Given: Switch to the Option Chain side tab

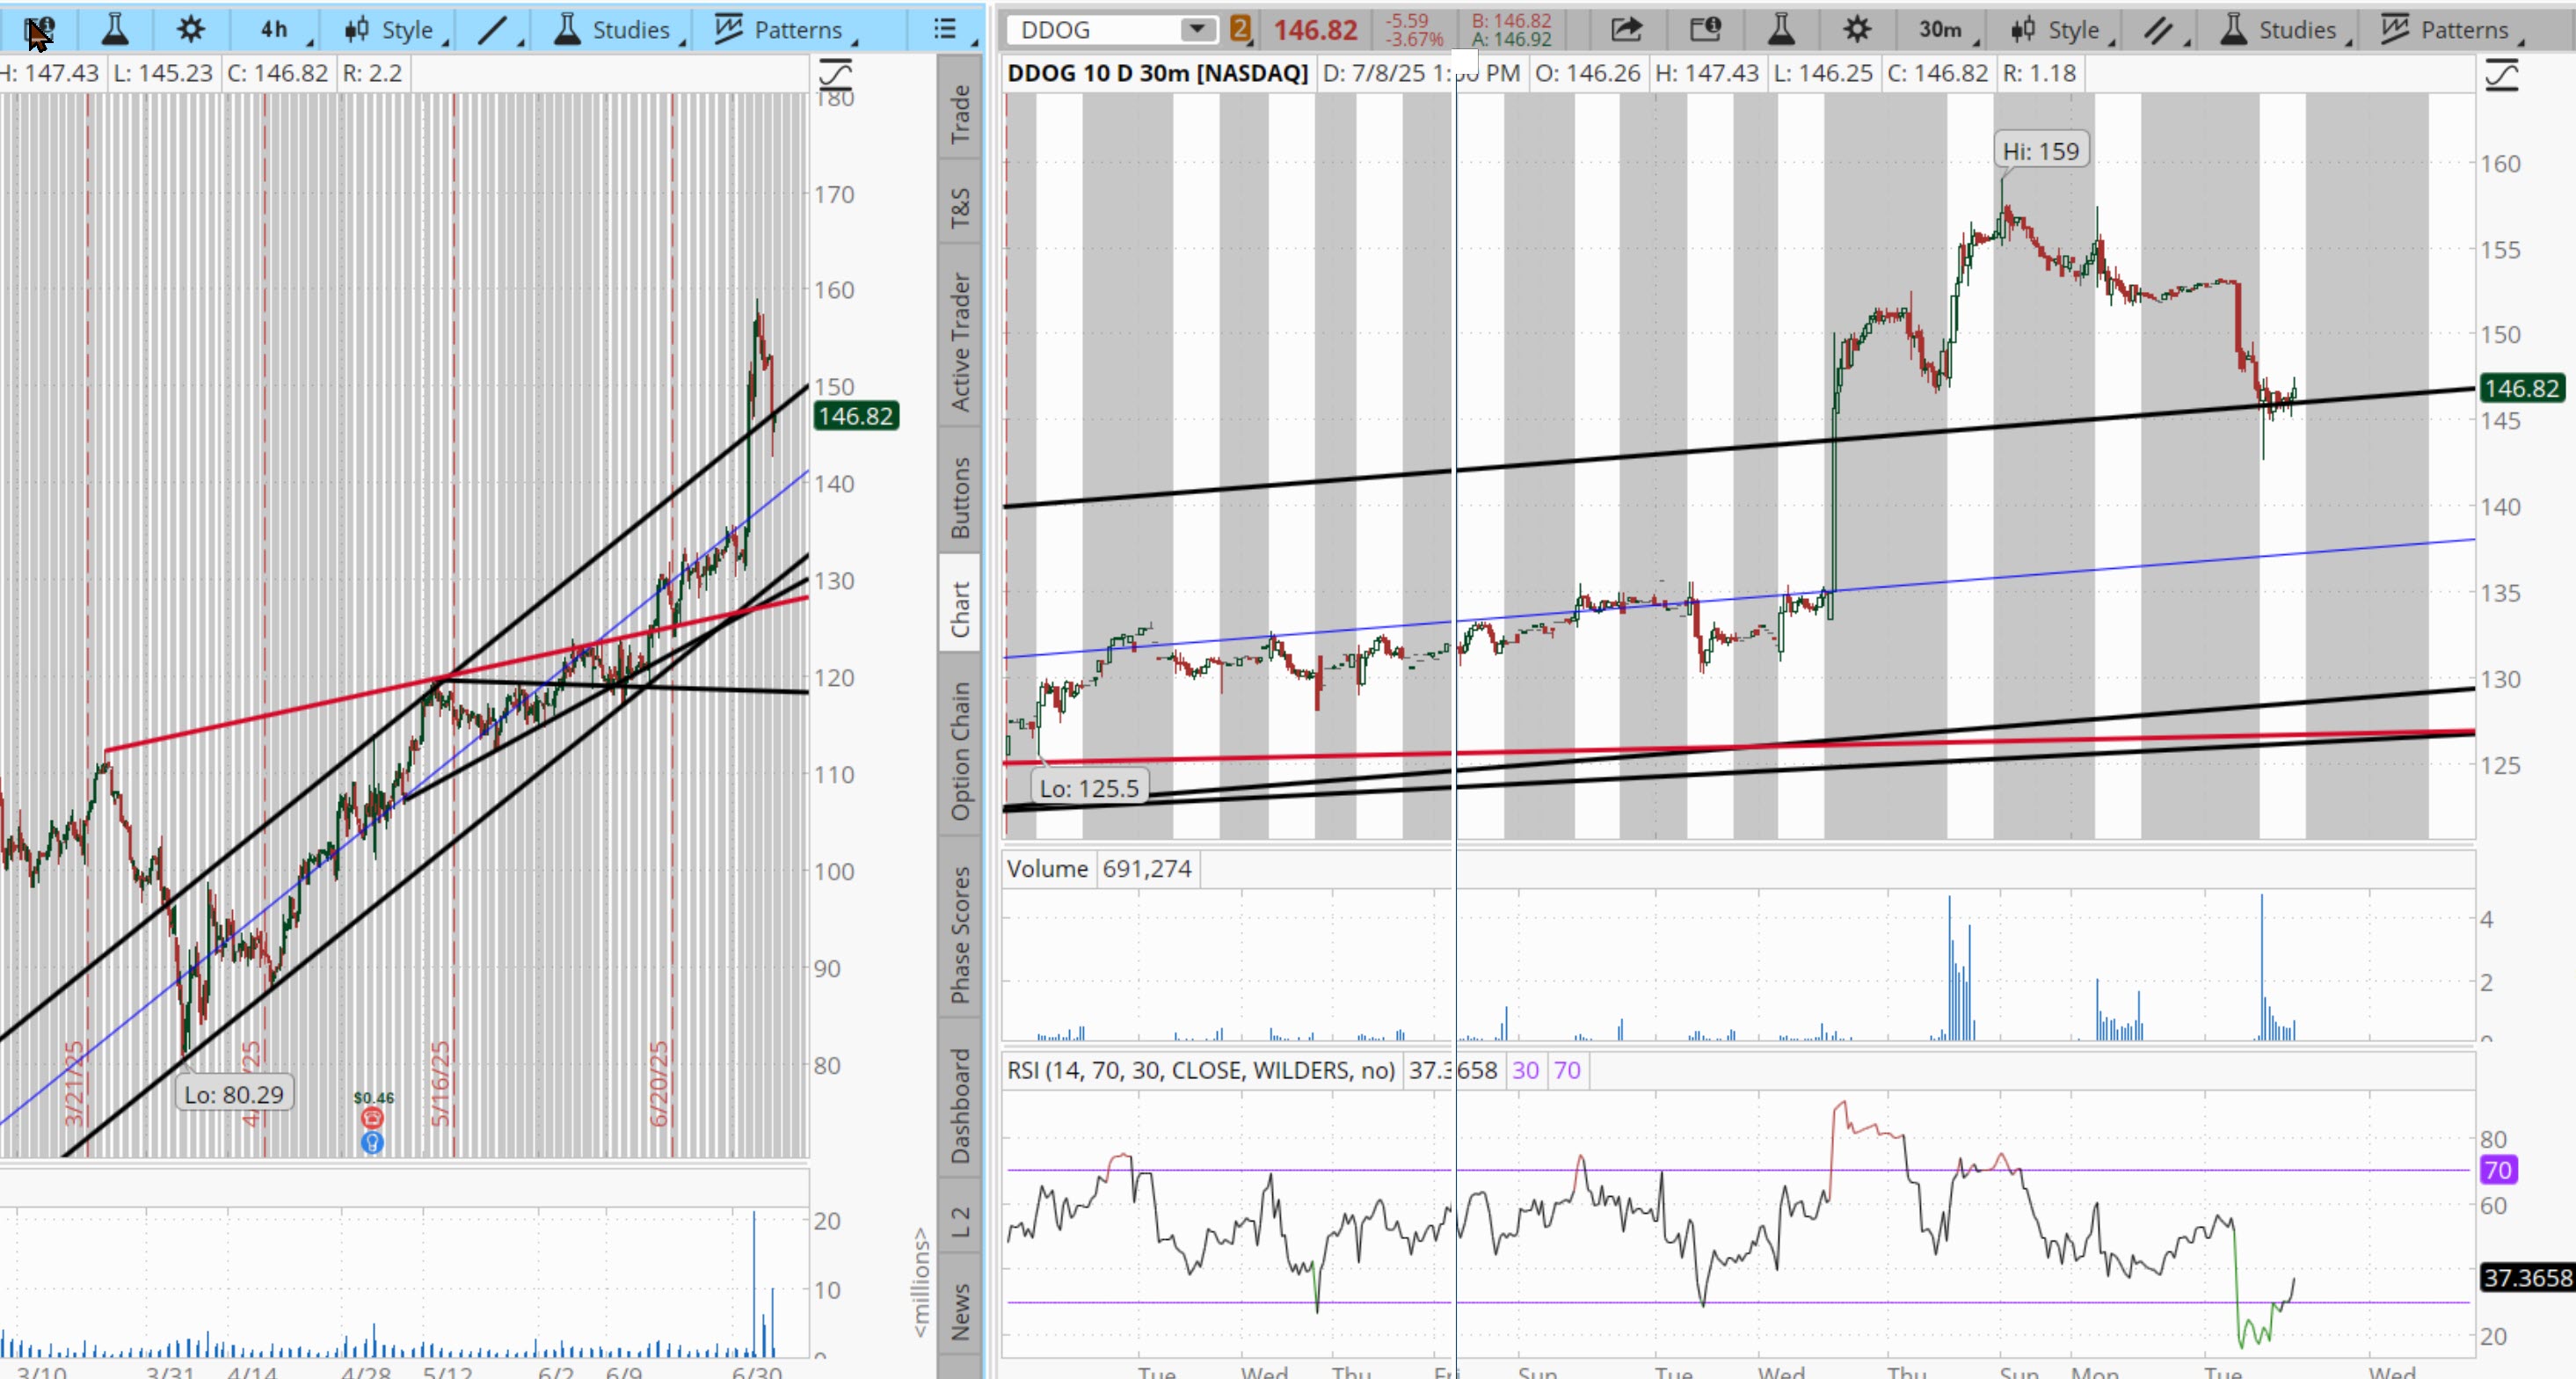Looking at the screenshot, I should [960, 750].
